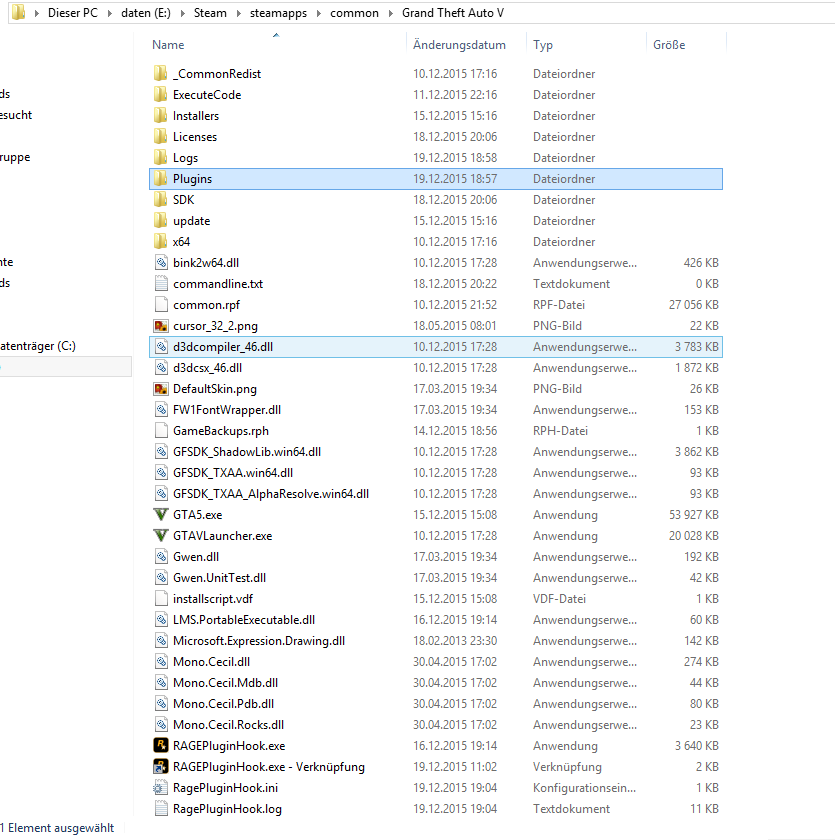
Task: Select the FW1FontWrapper.dll file name
Action: pos(227,410)
